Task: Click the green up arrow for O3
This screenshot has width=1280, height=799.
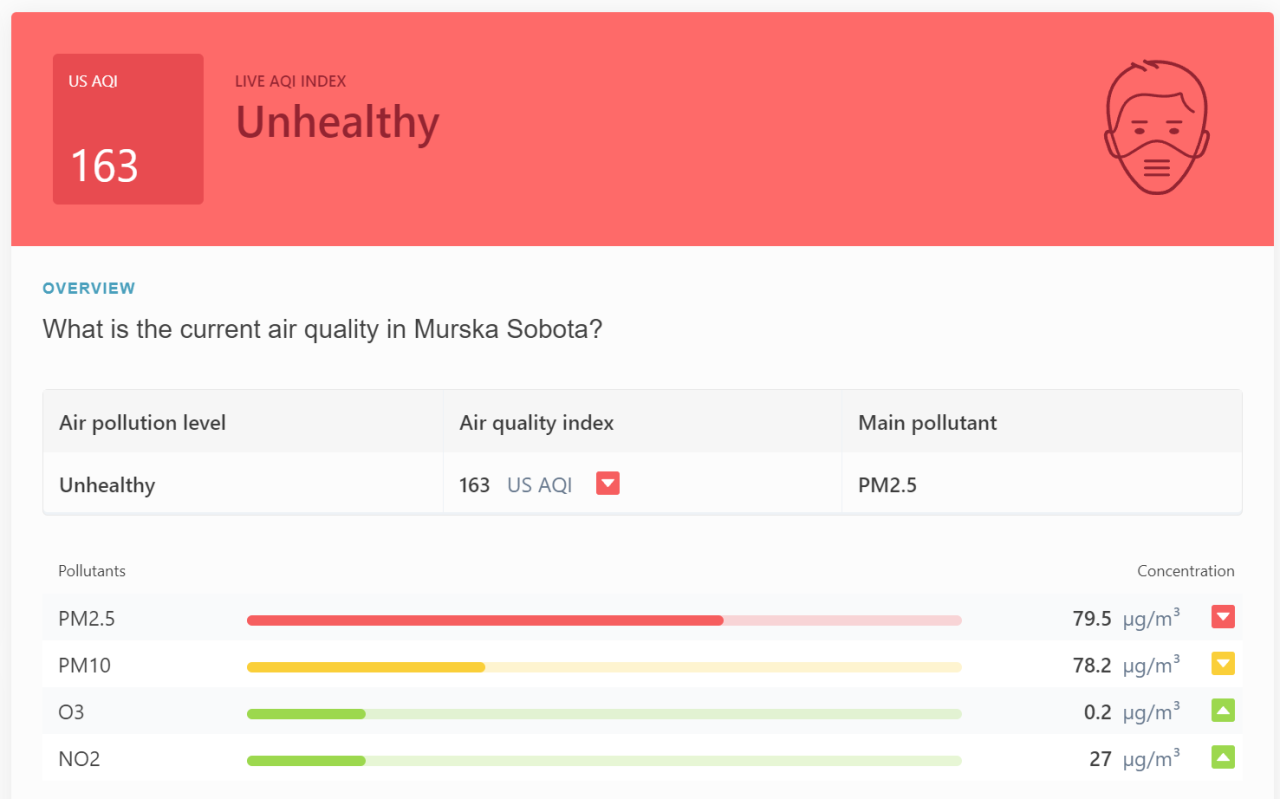Action: [1222, 711]
